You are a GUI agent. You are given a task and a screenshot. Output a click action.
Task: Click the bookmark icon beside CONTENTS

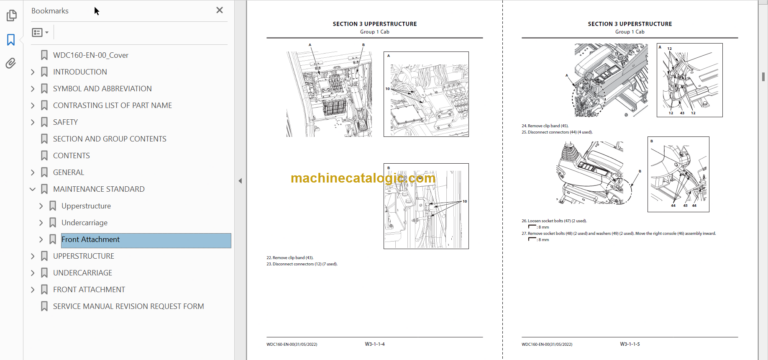[44, 156]
